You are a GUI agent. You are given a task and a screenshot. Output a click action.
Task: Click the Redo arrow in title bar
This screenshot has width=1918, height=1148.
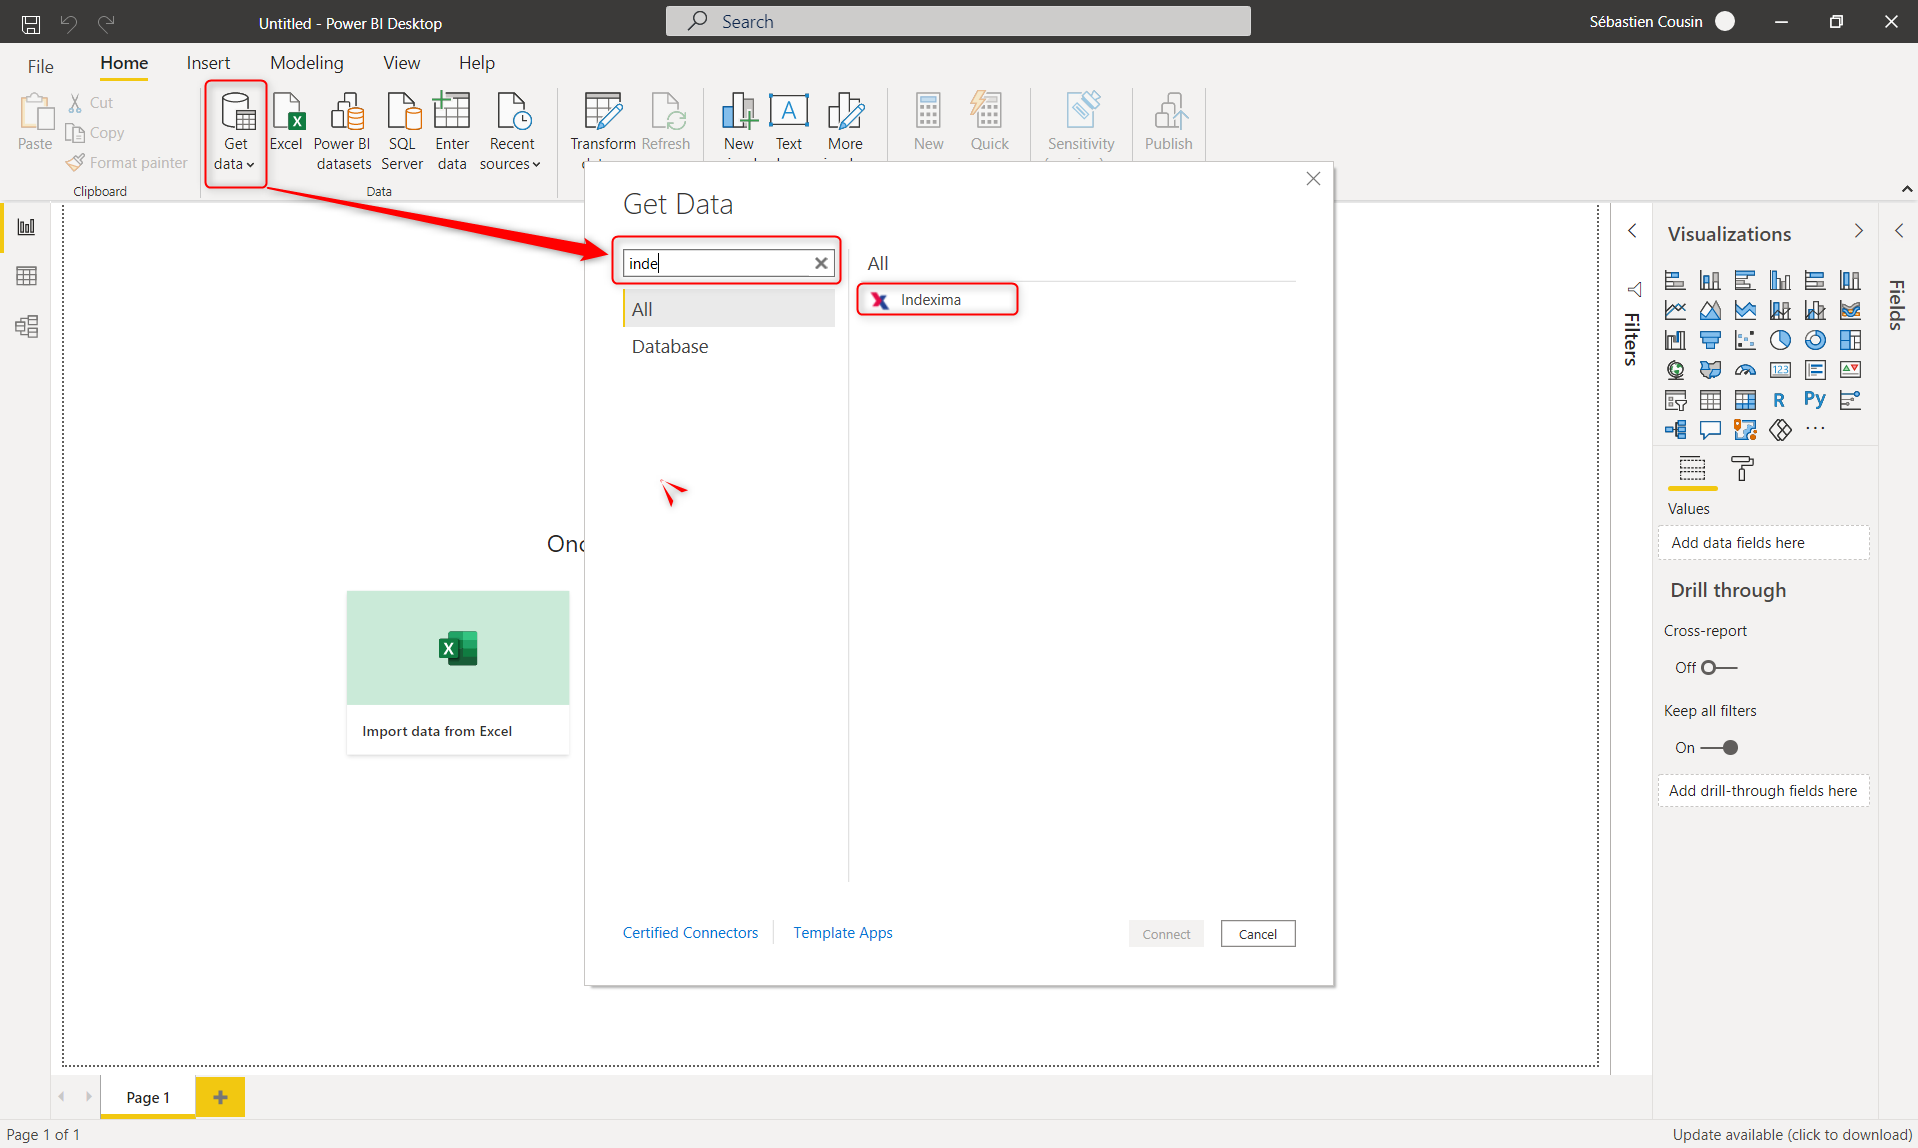[106, 22]
